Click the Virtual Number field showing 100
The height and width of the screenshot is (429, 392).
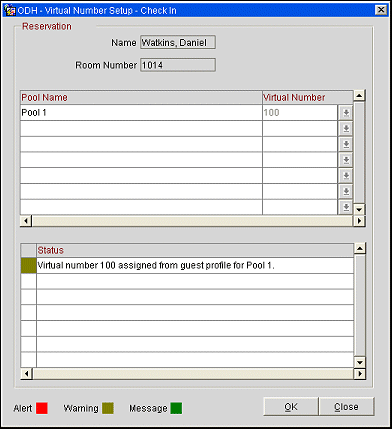300,113
